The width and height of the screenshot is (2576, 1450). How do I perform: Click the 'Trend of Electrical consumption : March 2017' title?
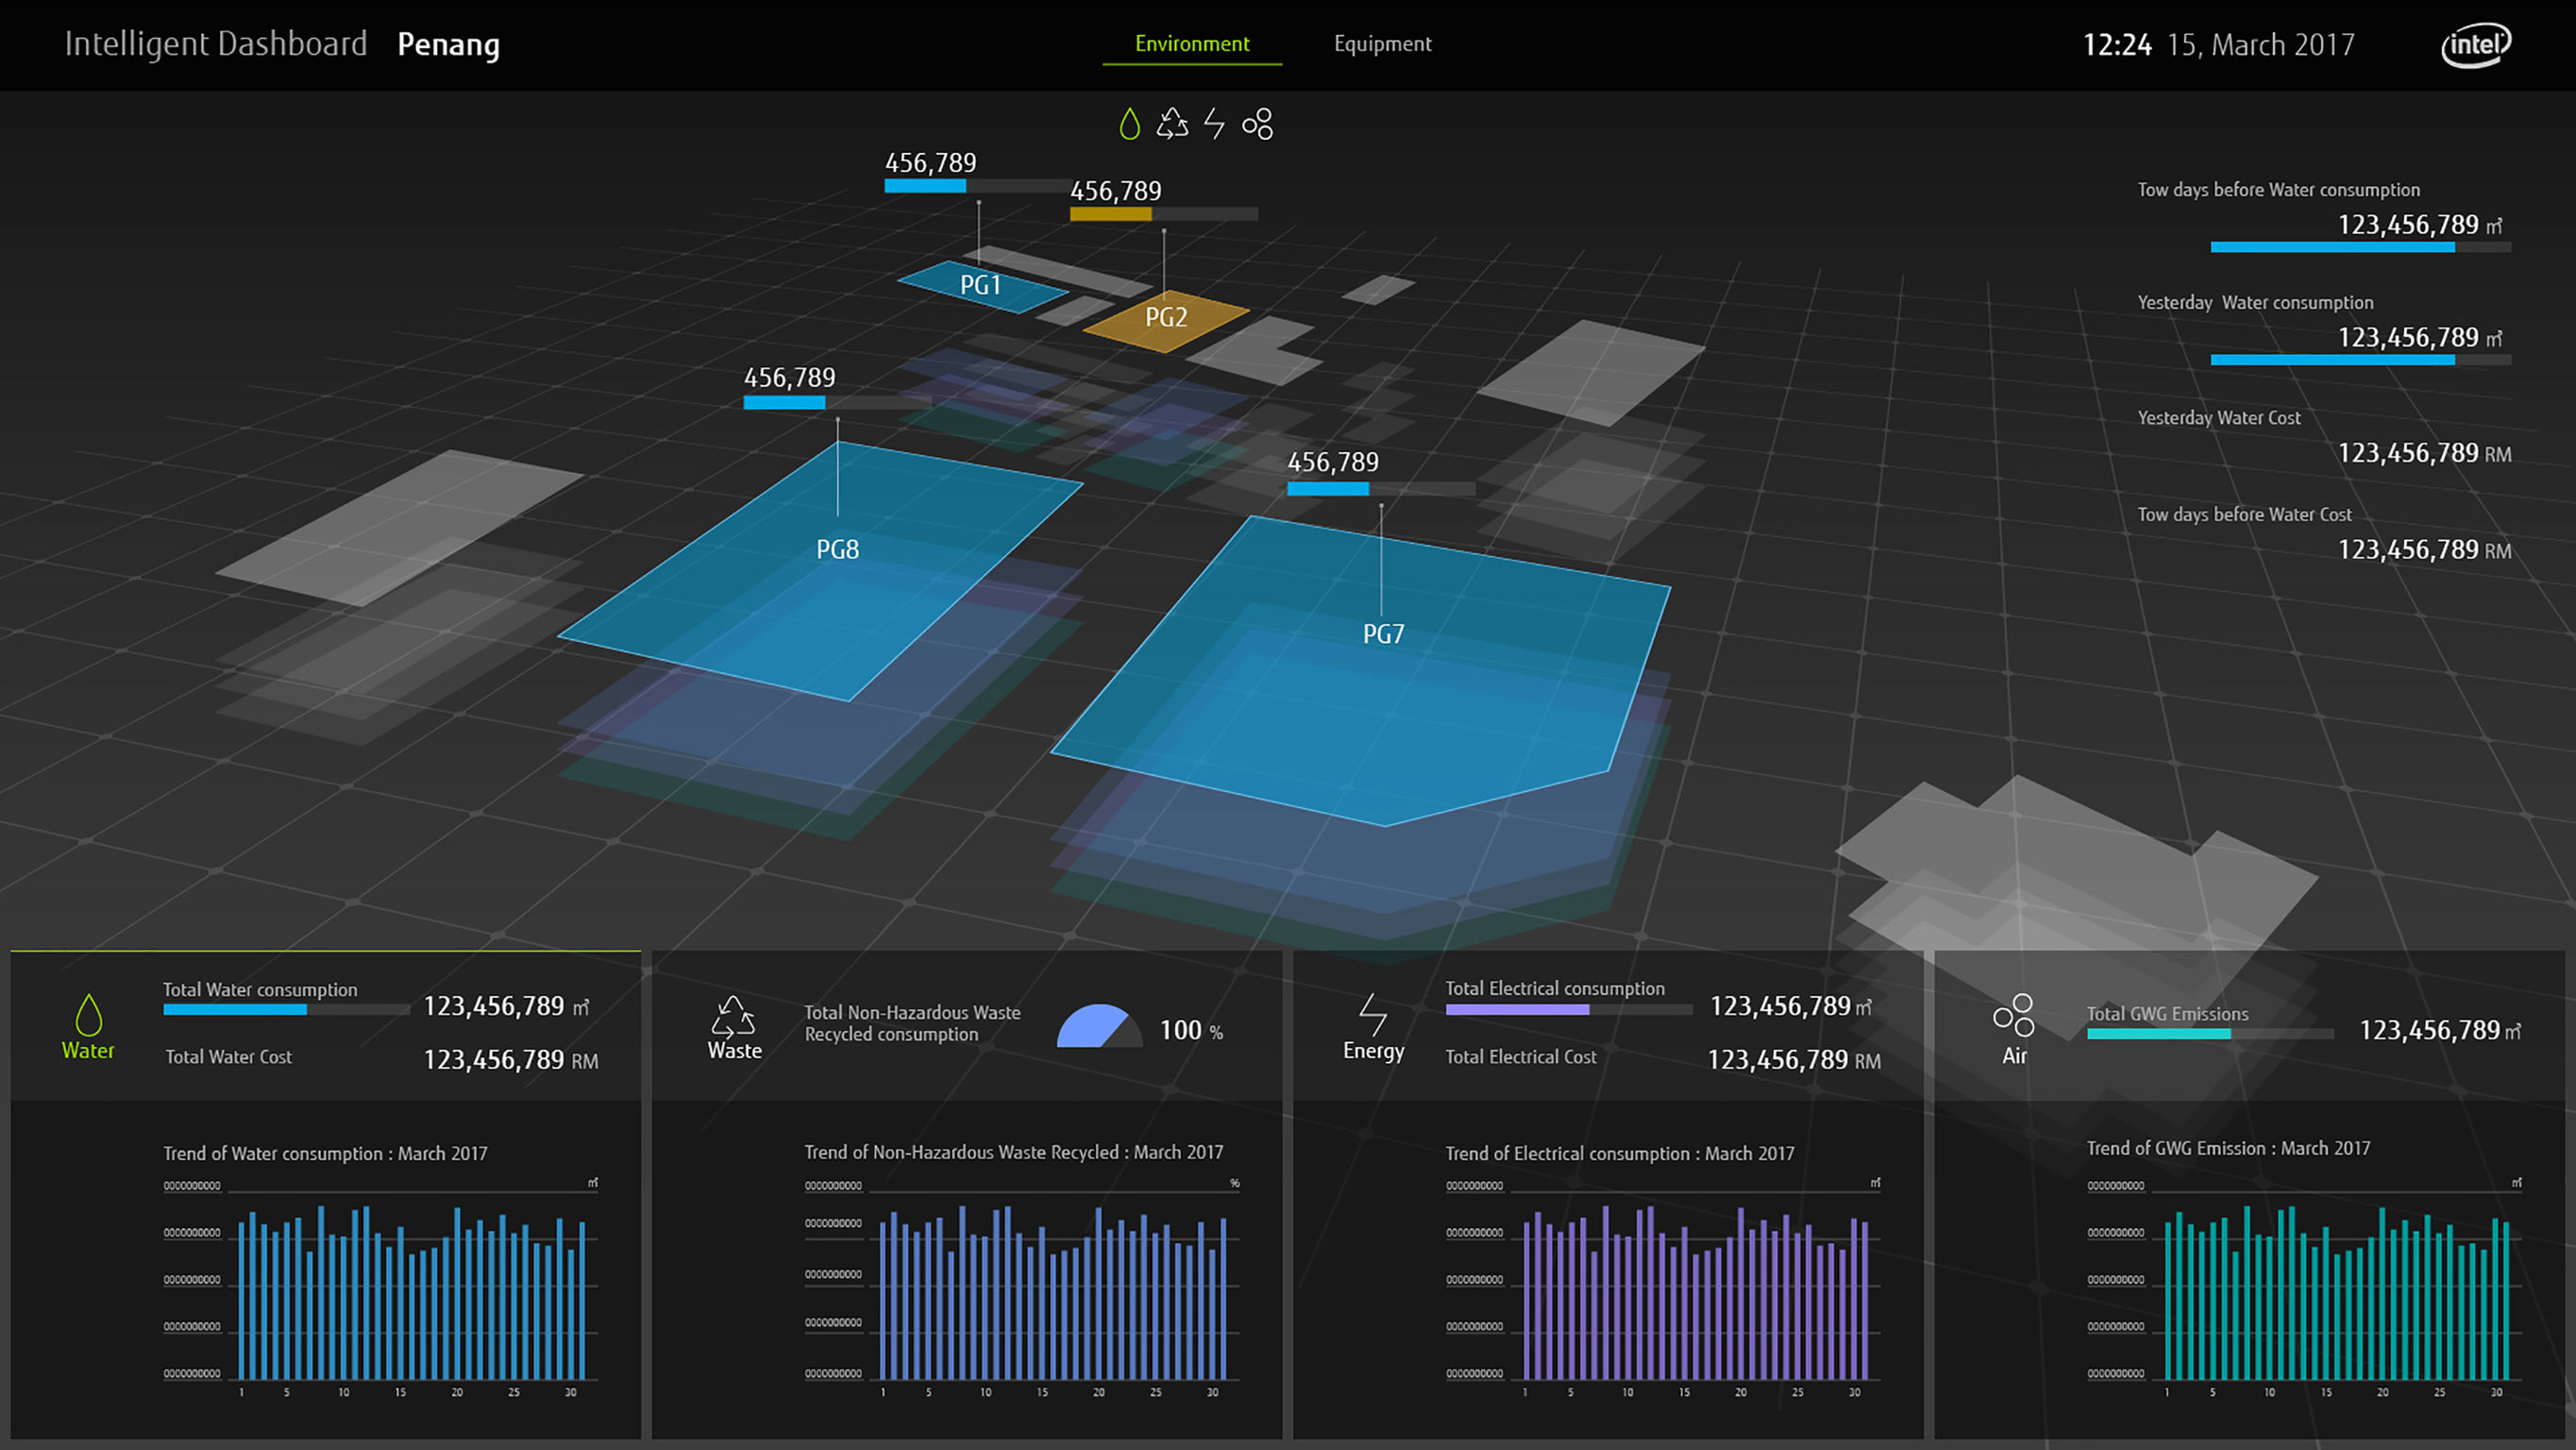1619,1154
